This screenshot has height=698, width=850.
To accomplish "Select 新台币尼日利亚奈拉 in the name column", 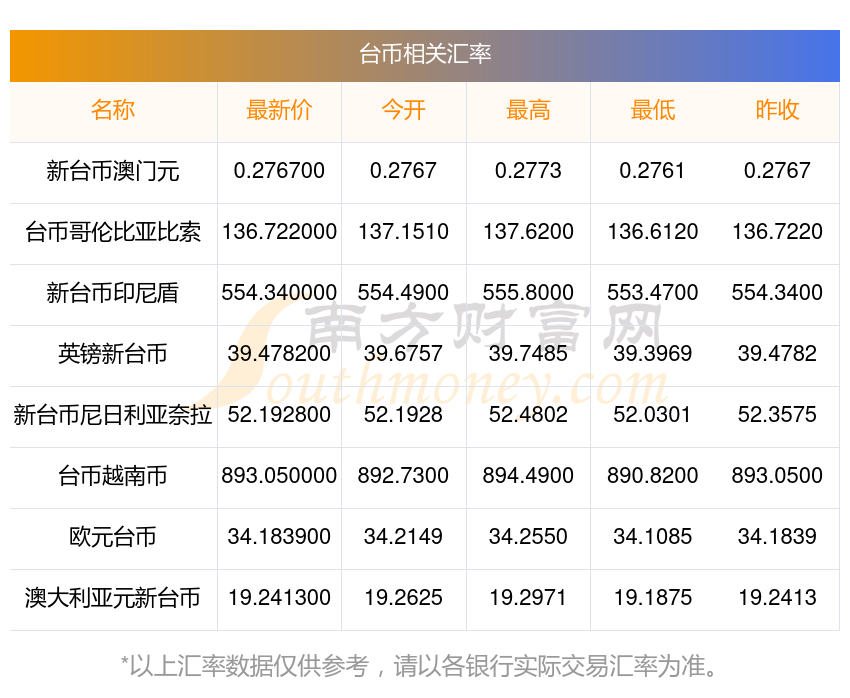I will point(113,415).
